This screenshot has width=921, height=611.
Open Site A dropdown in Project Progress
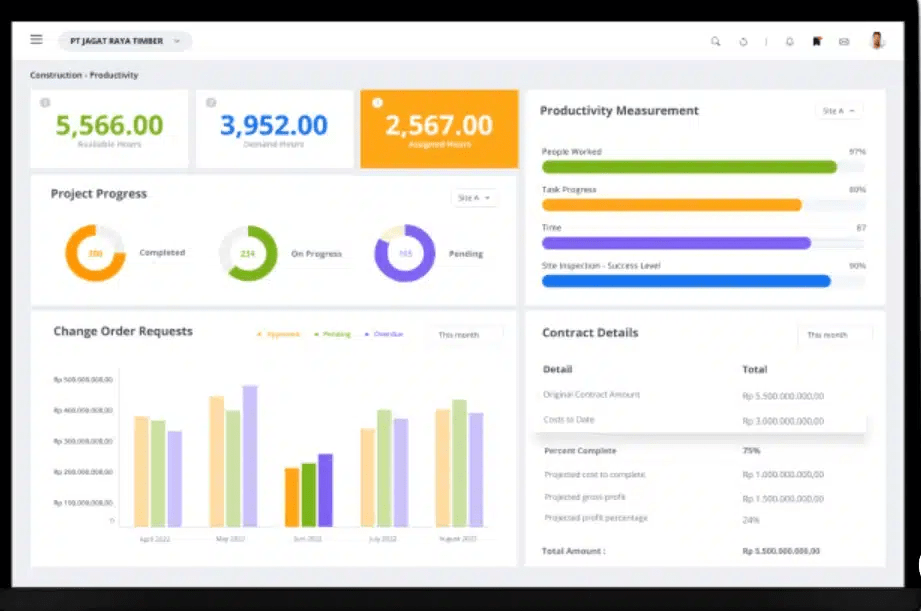[x=474, y=198]
